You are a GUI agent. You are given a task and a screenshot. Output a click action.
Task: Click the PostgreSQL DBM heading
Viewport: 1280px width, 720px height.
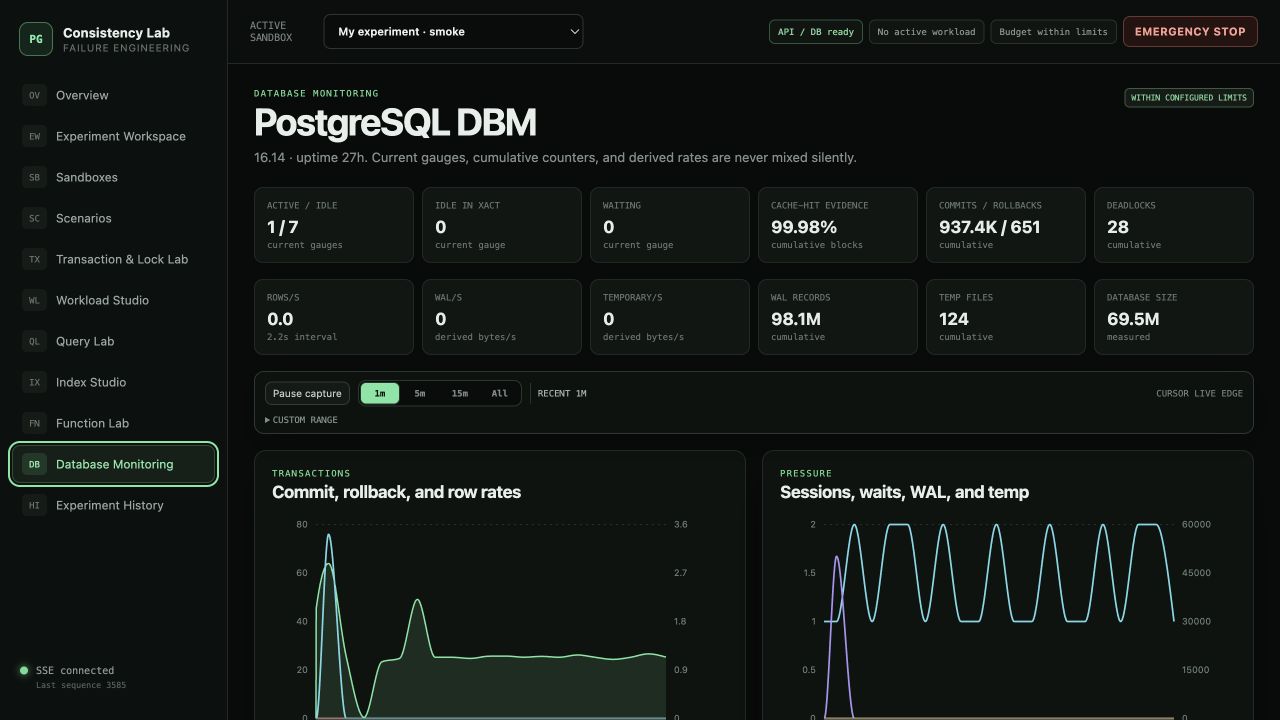click(x=395, y=123)
